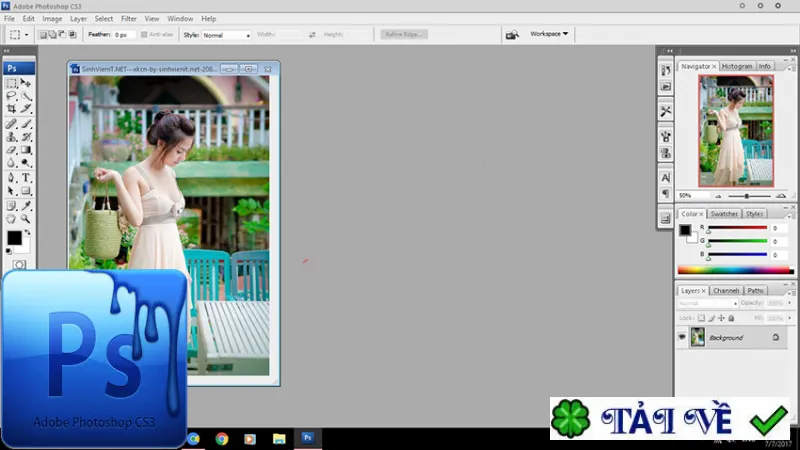The image size is (800, 450).
Task: Open the Image menu
Action: (x=52, y=18)
